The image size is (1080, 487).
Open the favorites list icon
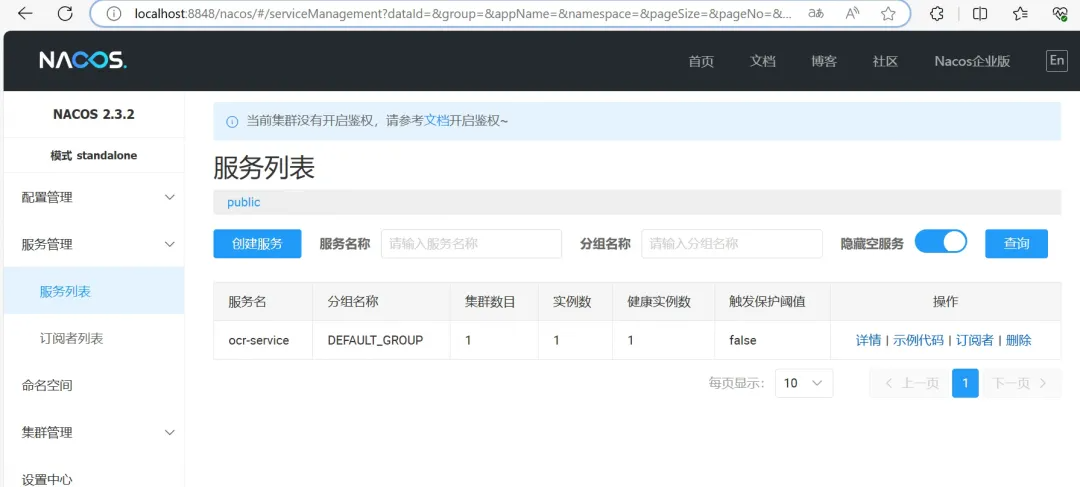point(1021,13)
